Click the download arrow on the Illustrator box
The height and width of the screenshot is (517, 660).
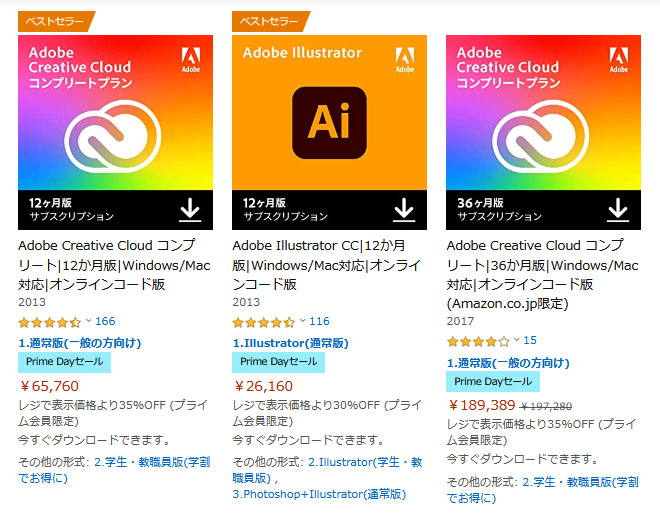click(404, 208)
